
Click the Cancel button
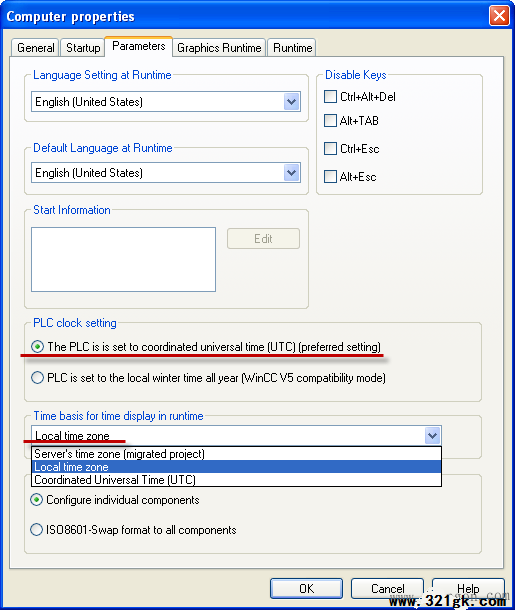[387, 589]
